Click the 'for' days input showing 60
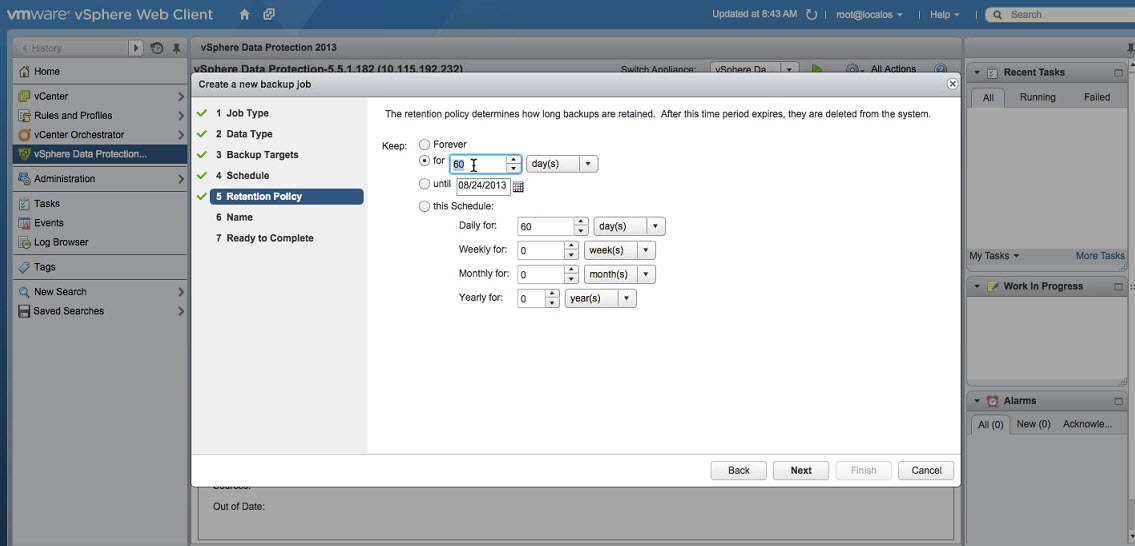The image size is (1135, 546). pyautogui.click(x=478, y=164)
